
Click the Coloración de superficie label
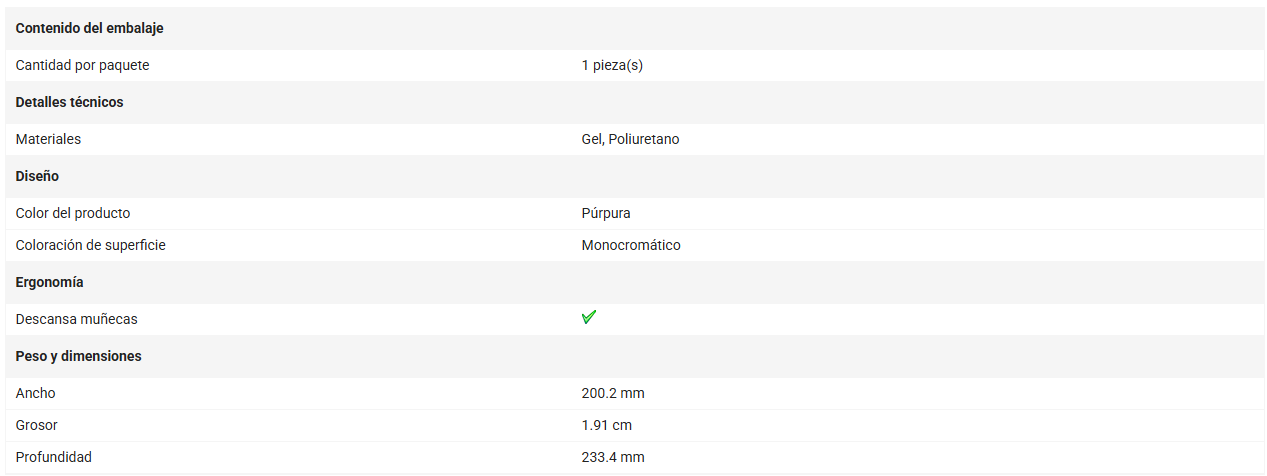pyautogui.click(x=91, y=245)
